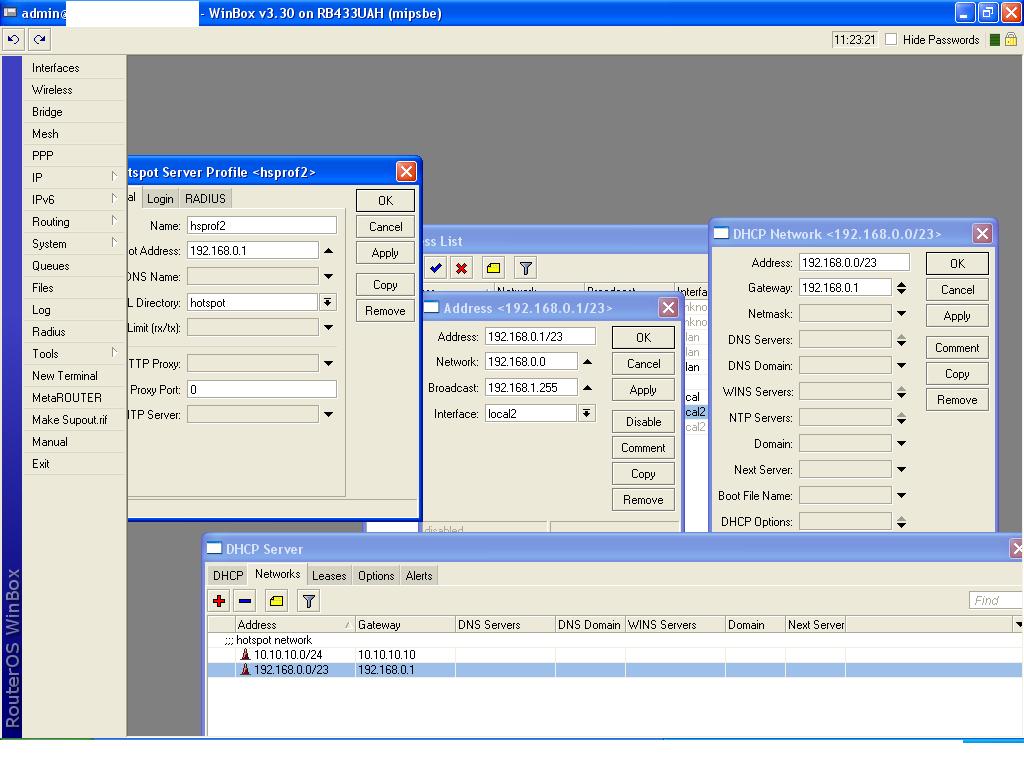Click the blue checkmark enable icon
Image resolution: width=1024 pixels, height=768 pixels.
436,268
